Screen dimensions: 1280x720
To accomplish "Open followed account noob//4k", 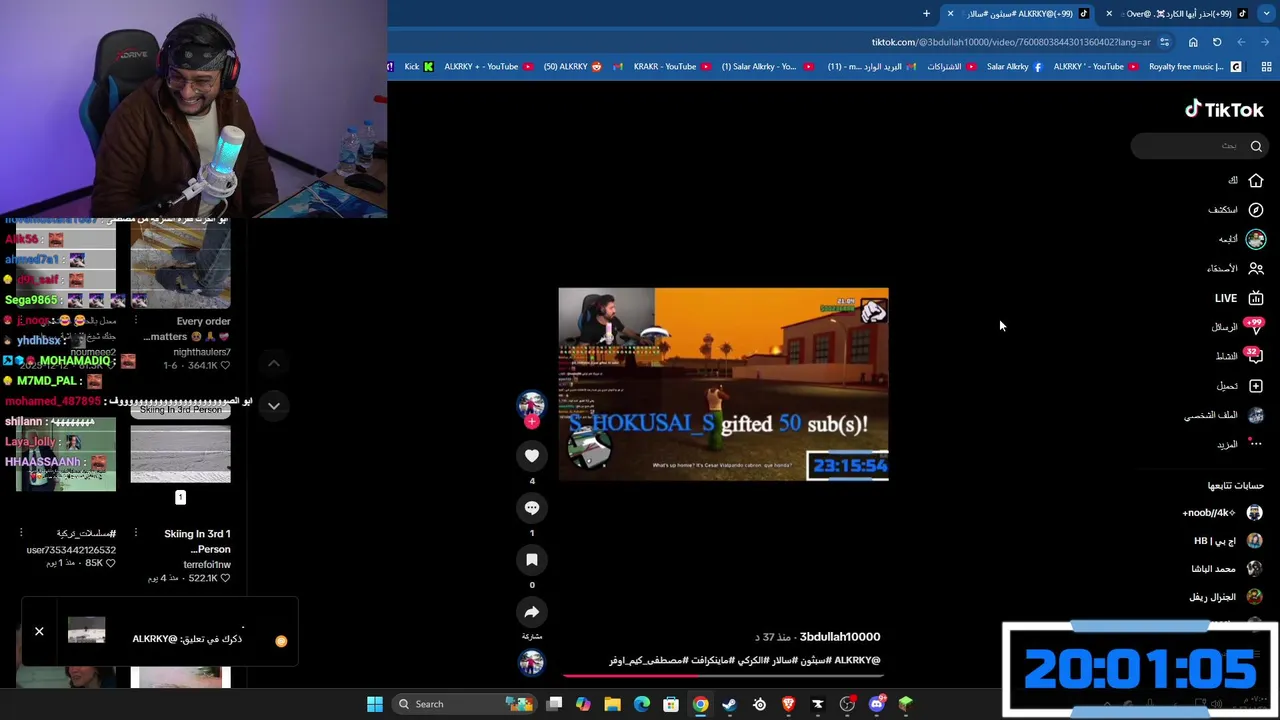I will 1222,513.
